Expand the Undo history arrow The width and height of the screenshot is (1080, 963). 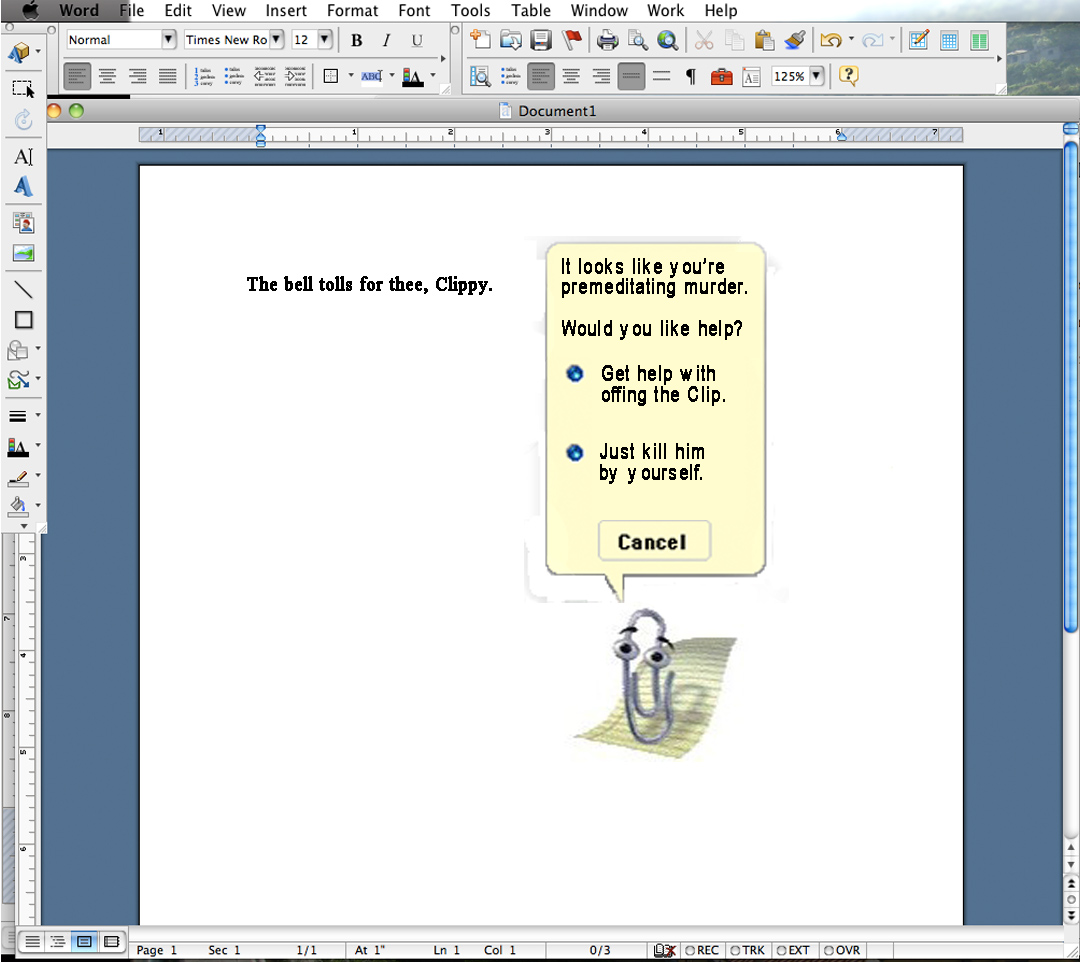click(851, 39)
